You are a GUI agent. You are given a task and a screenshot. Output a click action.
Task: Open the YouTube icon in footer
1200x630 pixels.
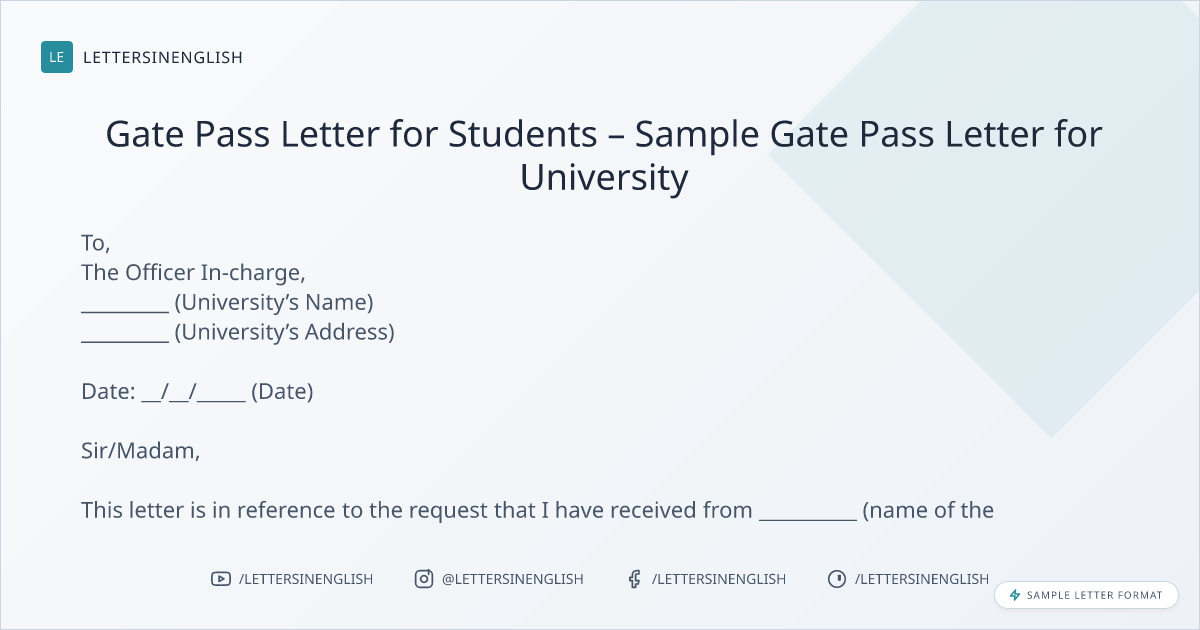[221, 579]
